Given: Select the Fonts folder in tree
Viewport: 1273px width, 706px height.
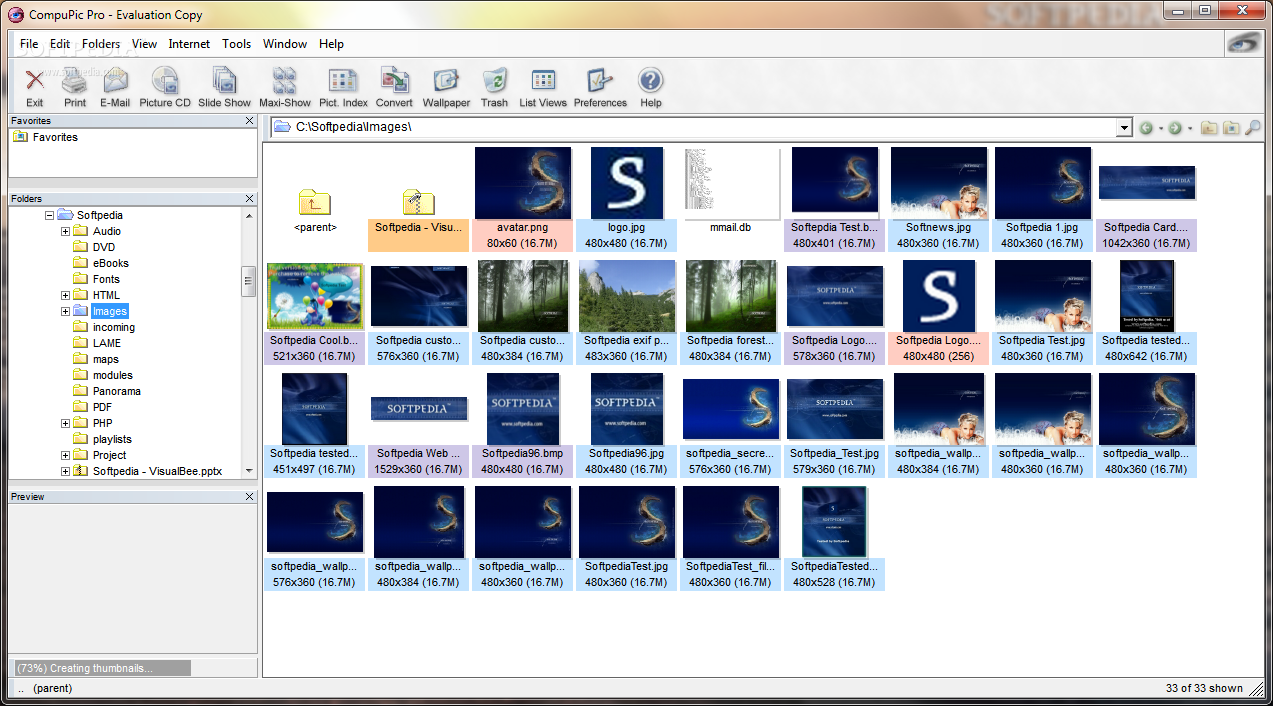Looking at the screenshot, I should [x=106, y=279].
